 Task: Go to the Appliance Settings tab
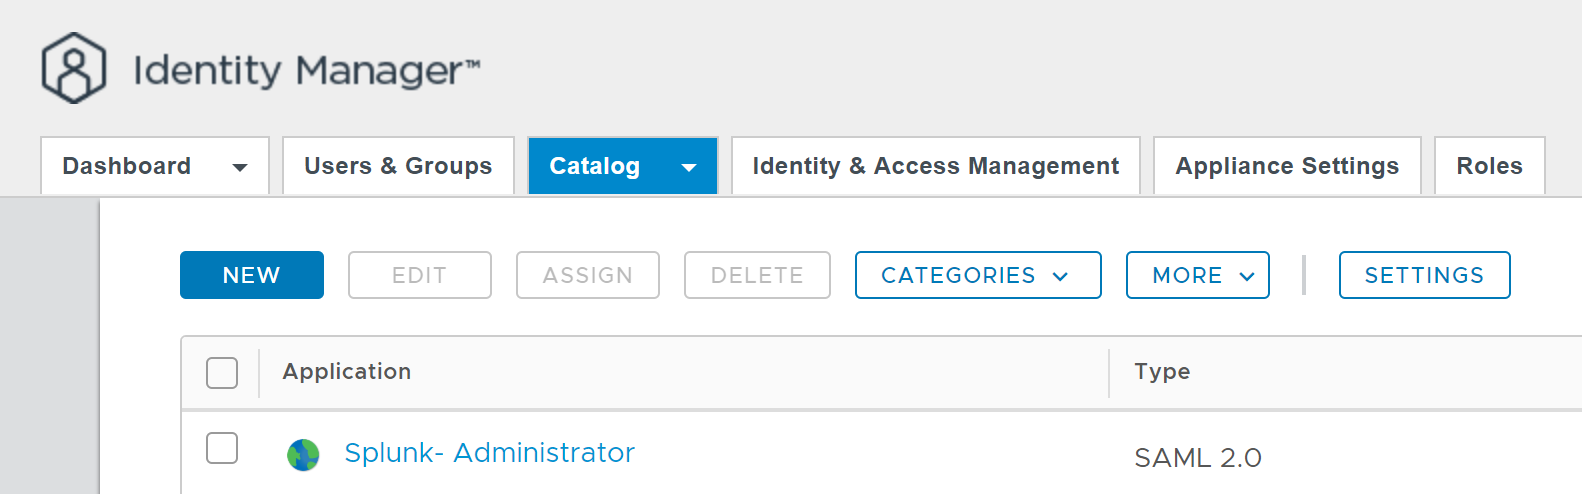pyautogui.click(x=1287, y=166)
